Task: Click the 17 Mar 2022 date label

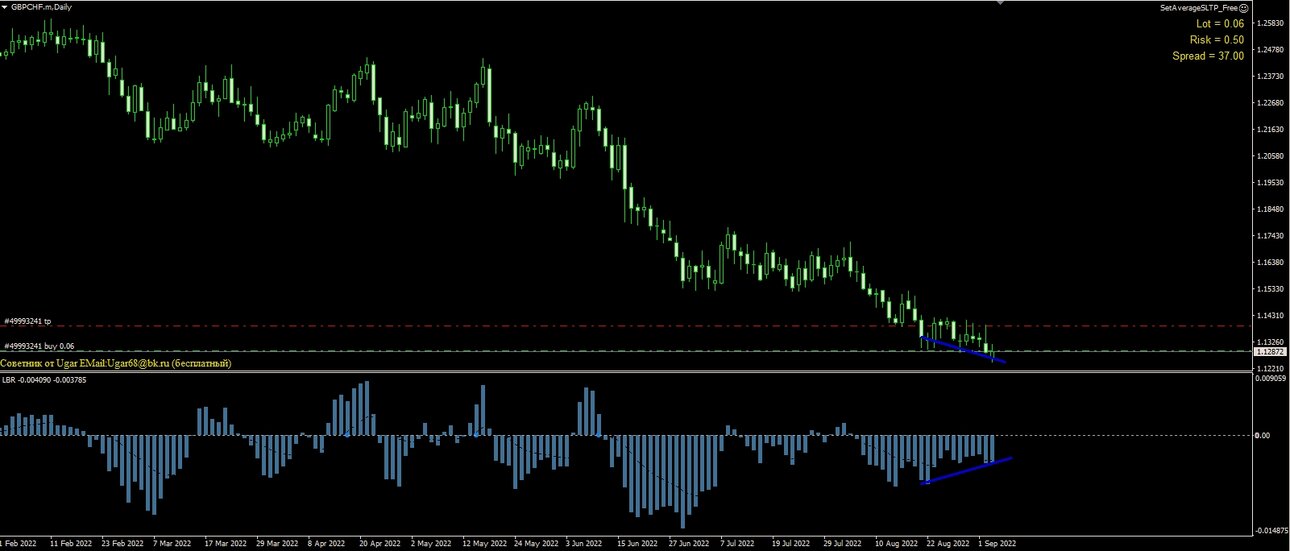Action: tap(225, 543)
